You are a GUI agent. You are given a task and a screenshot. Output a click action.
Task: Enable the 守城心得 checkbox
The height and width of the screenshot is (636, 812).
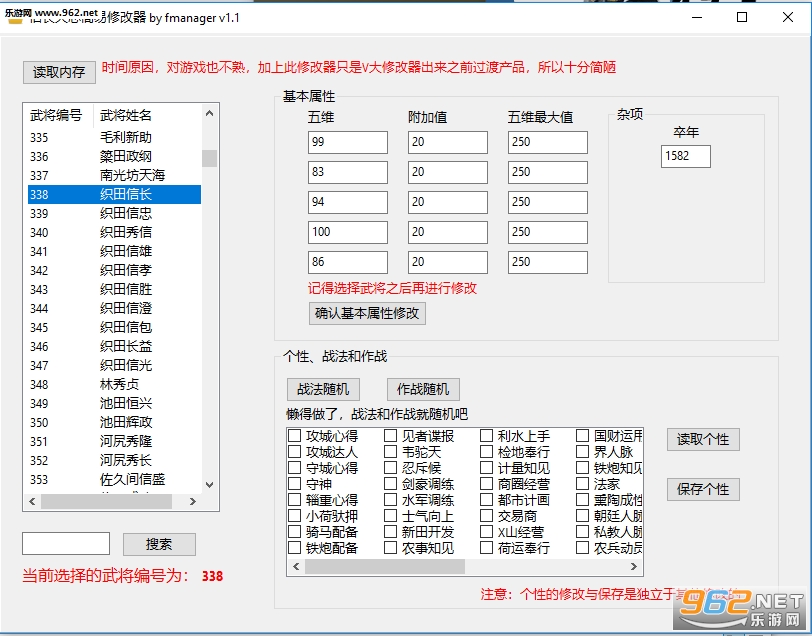(x=295, y=468)
